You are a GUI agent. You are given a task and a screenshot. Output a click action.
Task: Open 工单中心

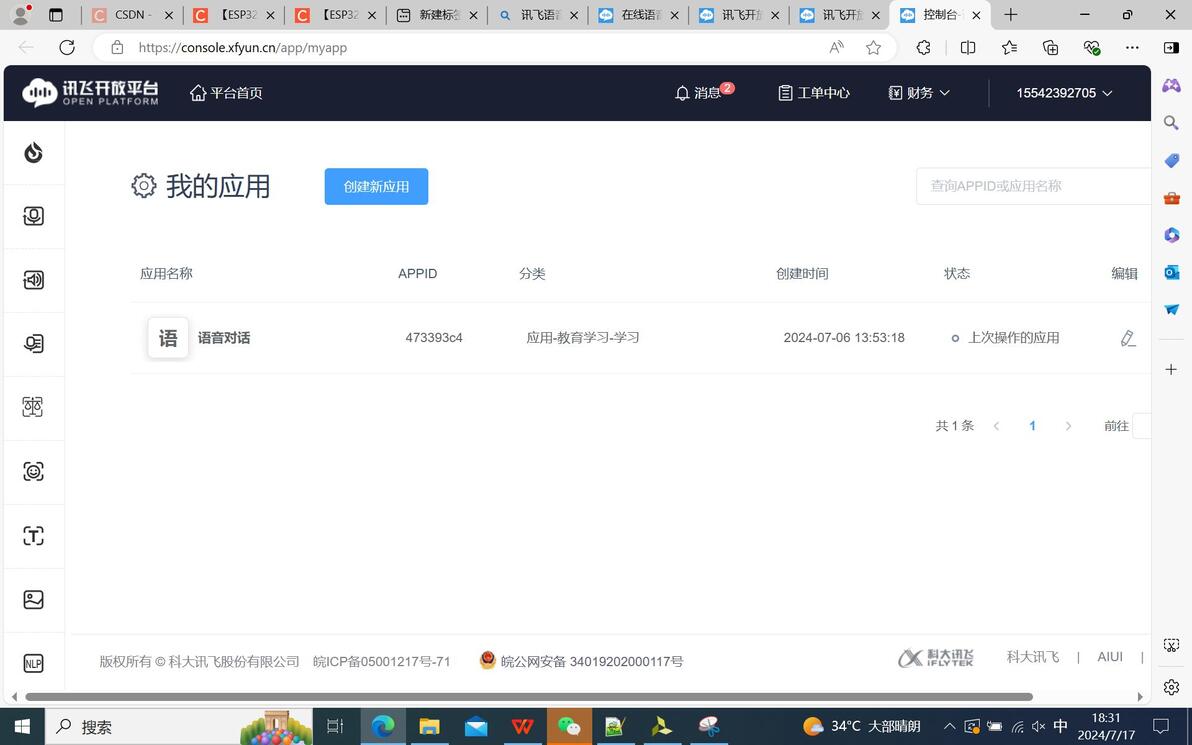point(813,93)
